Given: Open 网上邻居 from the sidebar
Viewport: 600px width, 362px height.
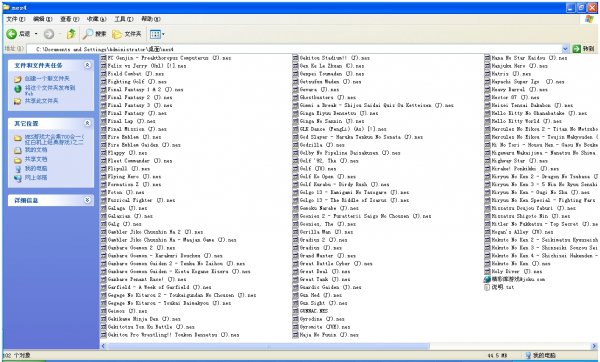Looking at the screenshot, I should coord(36,178).
